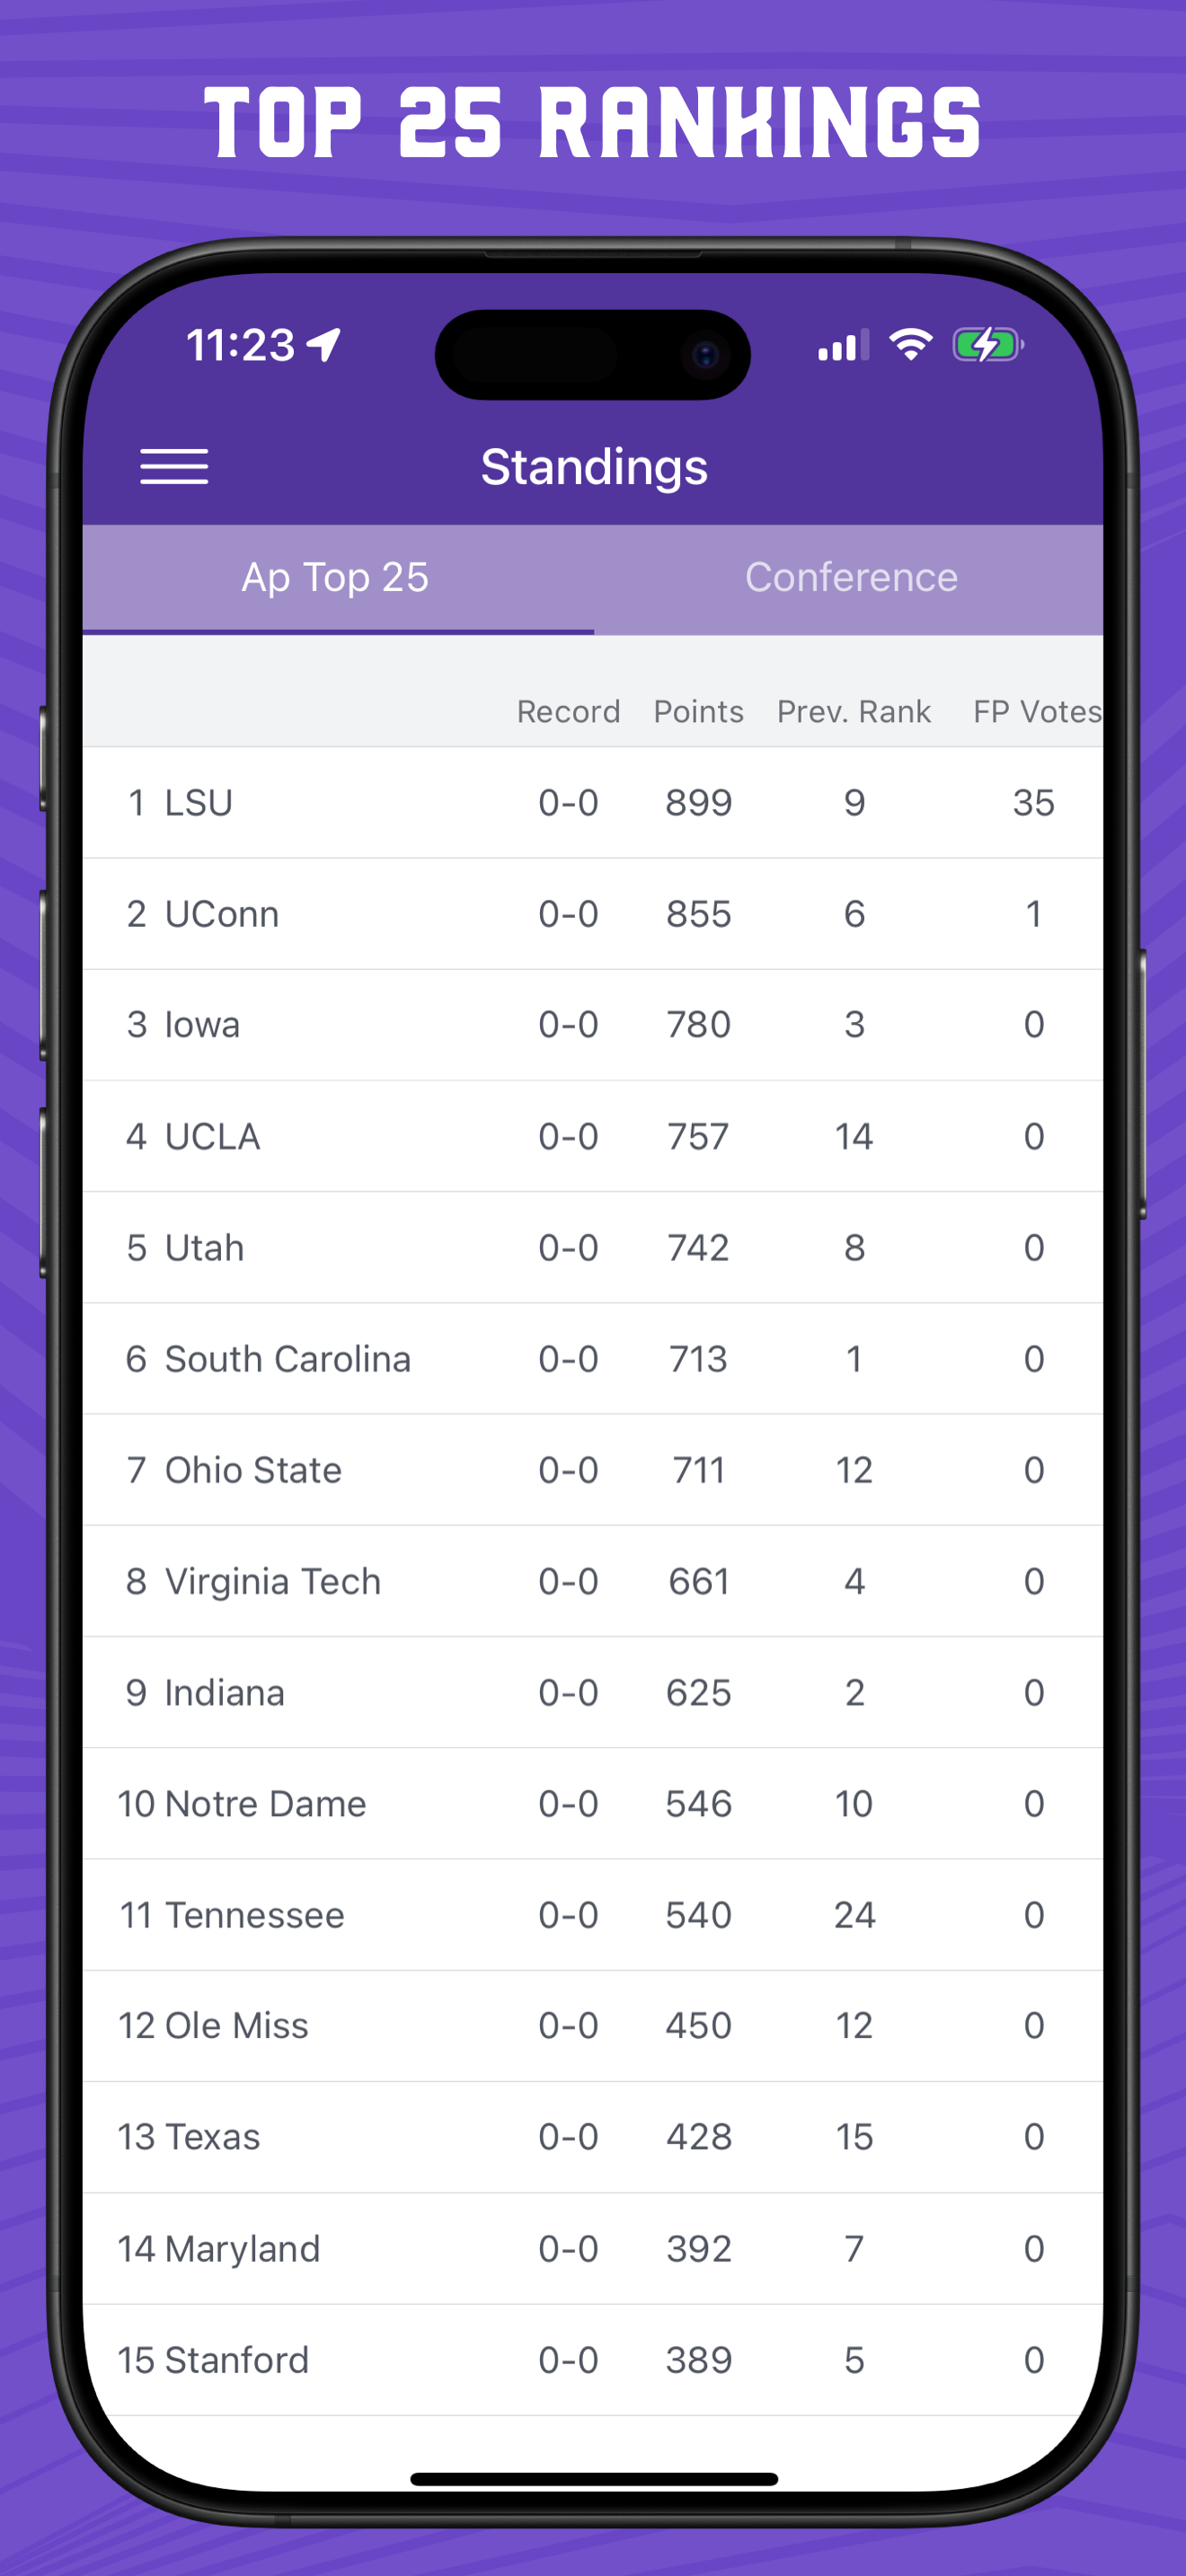Open the hamburger menu icon
This screenshot has width=1186, height=2576.
coord(174,467)
